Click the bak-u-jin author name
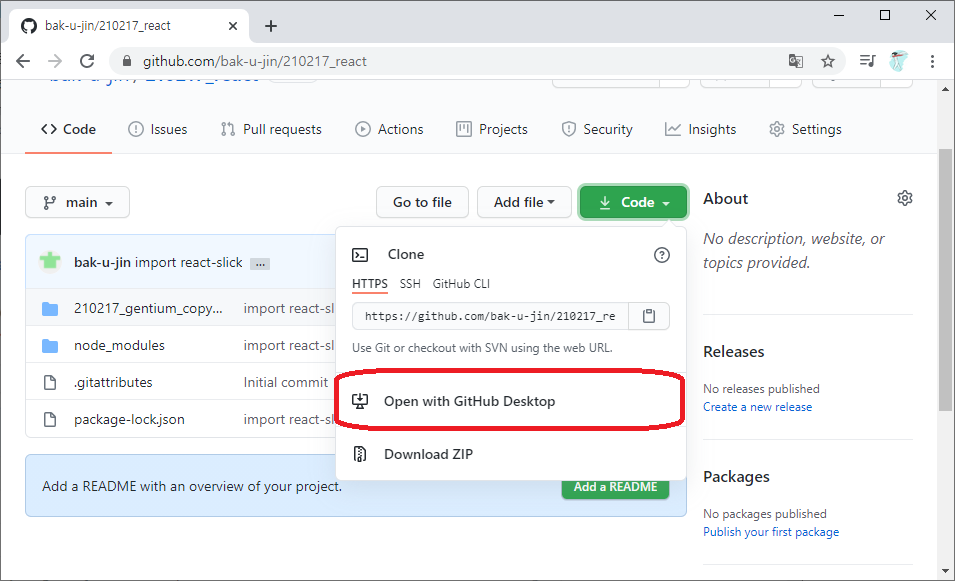The image size is (955, 581). click(102, 262)
